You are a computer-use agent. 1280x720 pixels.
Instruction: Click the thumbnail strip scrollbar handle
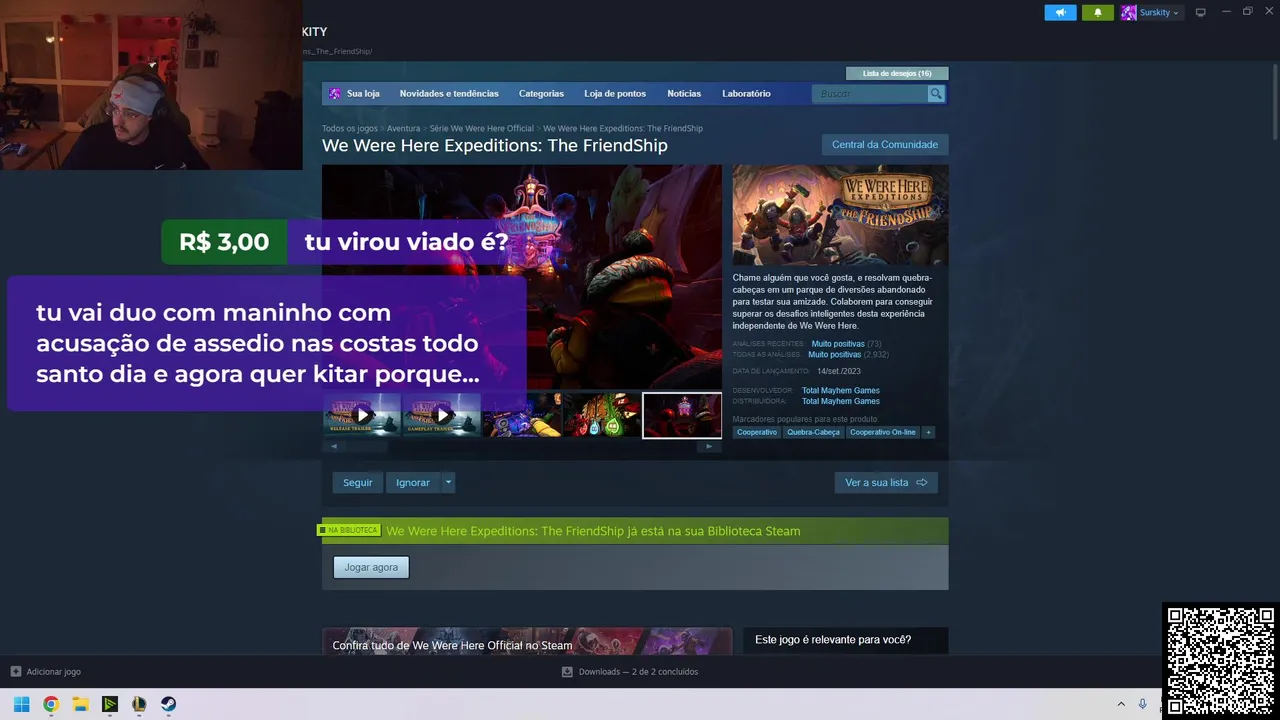[367, 447]
